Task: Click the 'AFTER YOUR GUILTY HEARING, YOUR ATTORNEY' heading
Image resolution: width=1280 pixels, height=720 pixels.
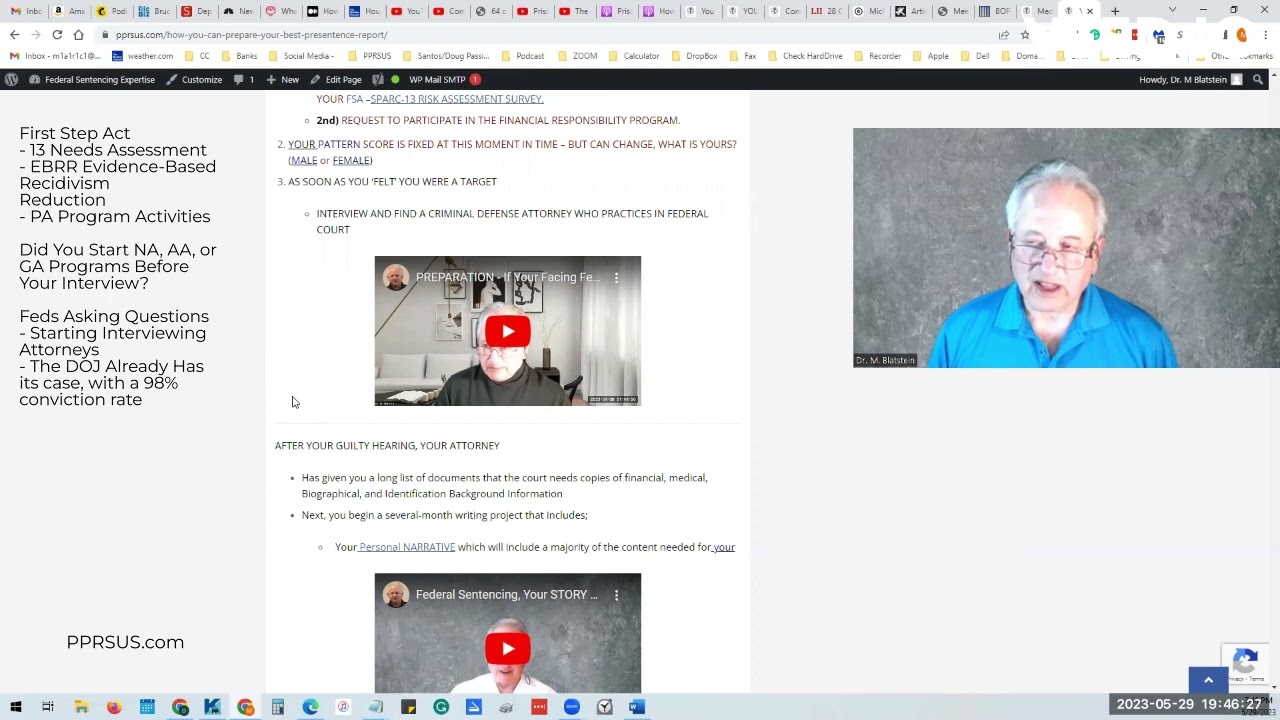Action: point(387,445)
